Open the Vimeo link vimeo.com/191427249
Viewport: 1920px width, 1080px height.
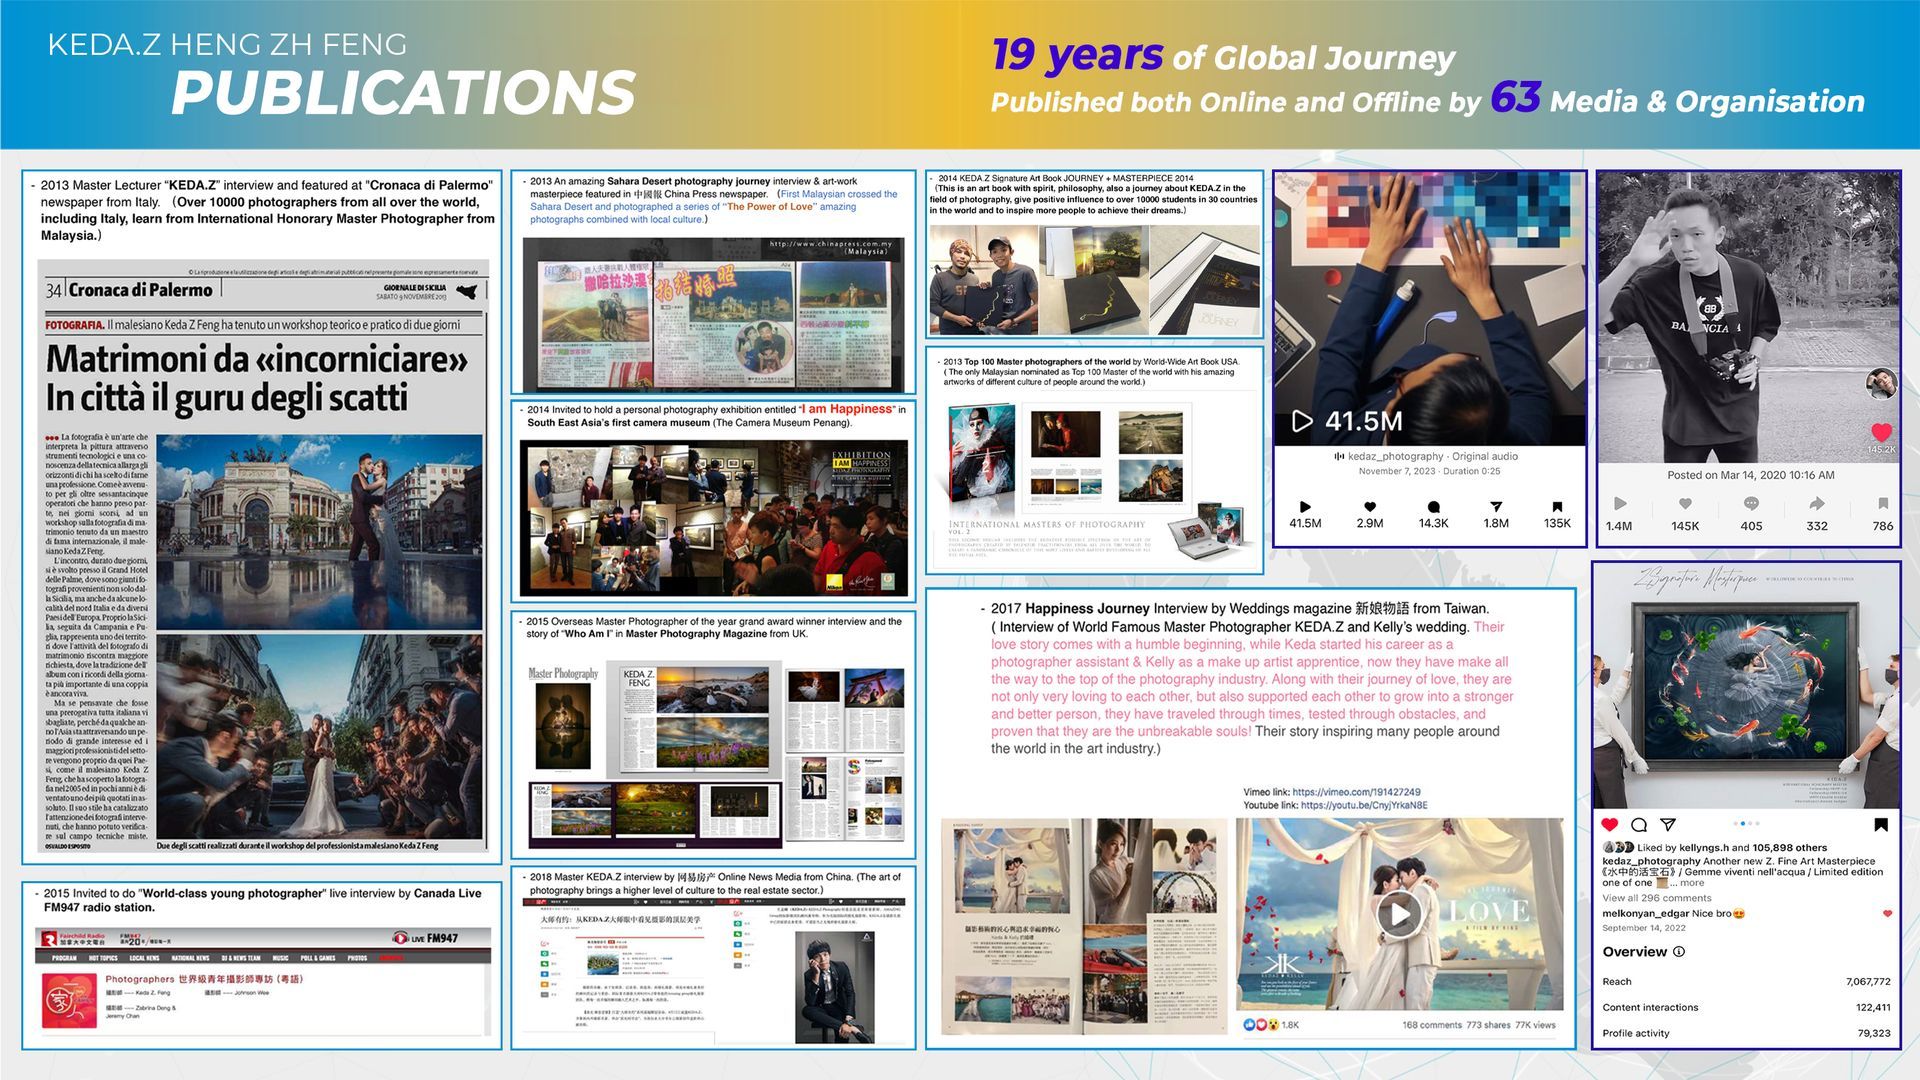(x=1355, y=792)
